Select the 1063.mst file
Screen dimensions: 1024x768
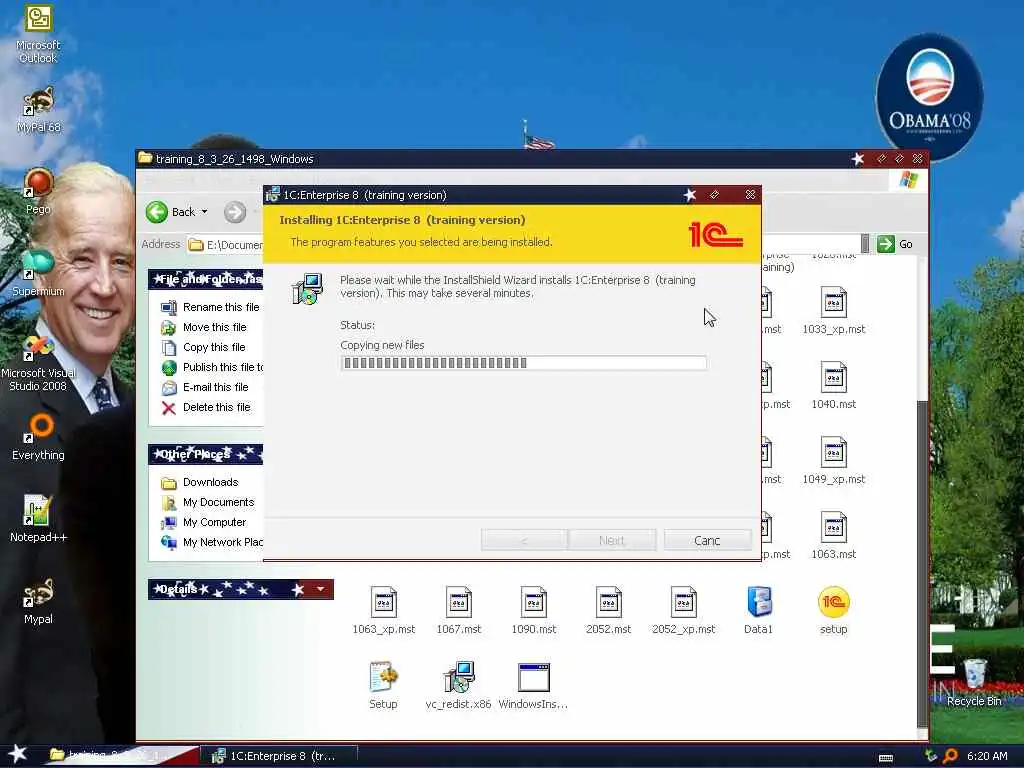point(833,536)
